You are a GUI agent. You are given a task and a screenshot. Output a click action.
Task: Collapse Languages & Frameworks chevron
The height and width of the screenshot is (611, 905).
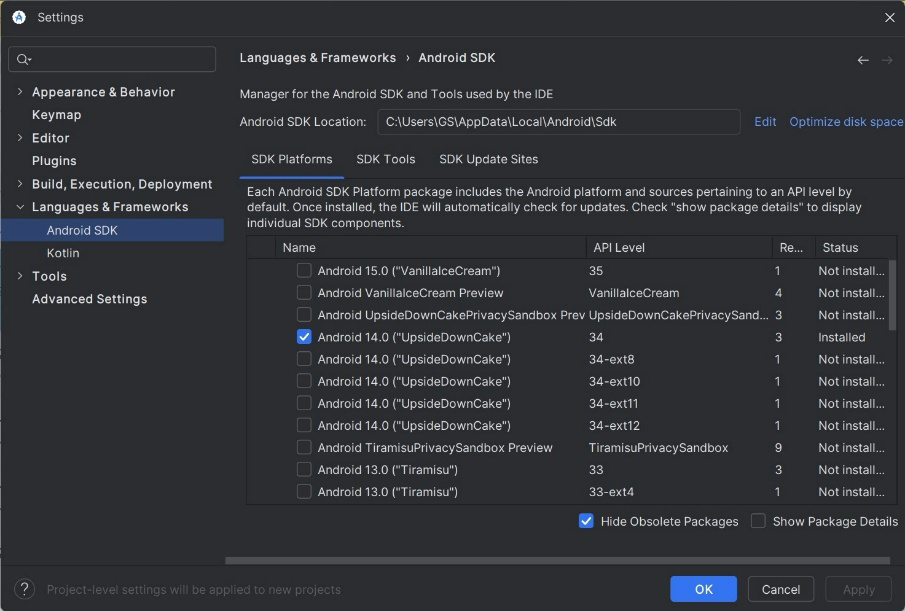(20, 207)
